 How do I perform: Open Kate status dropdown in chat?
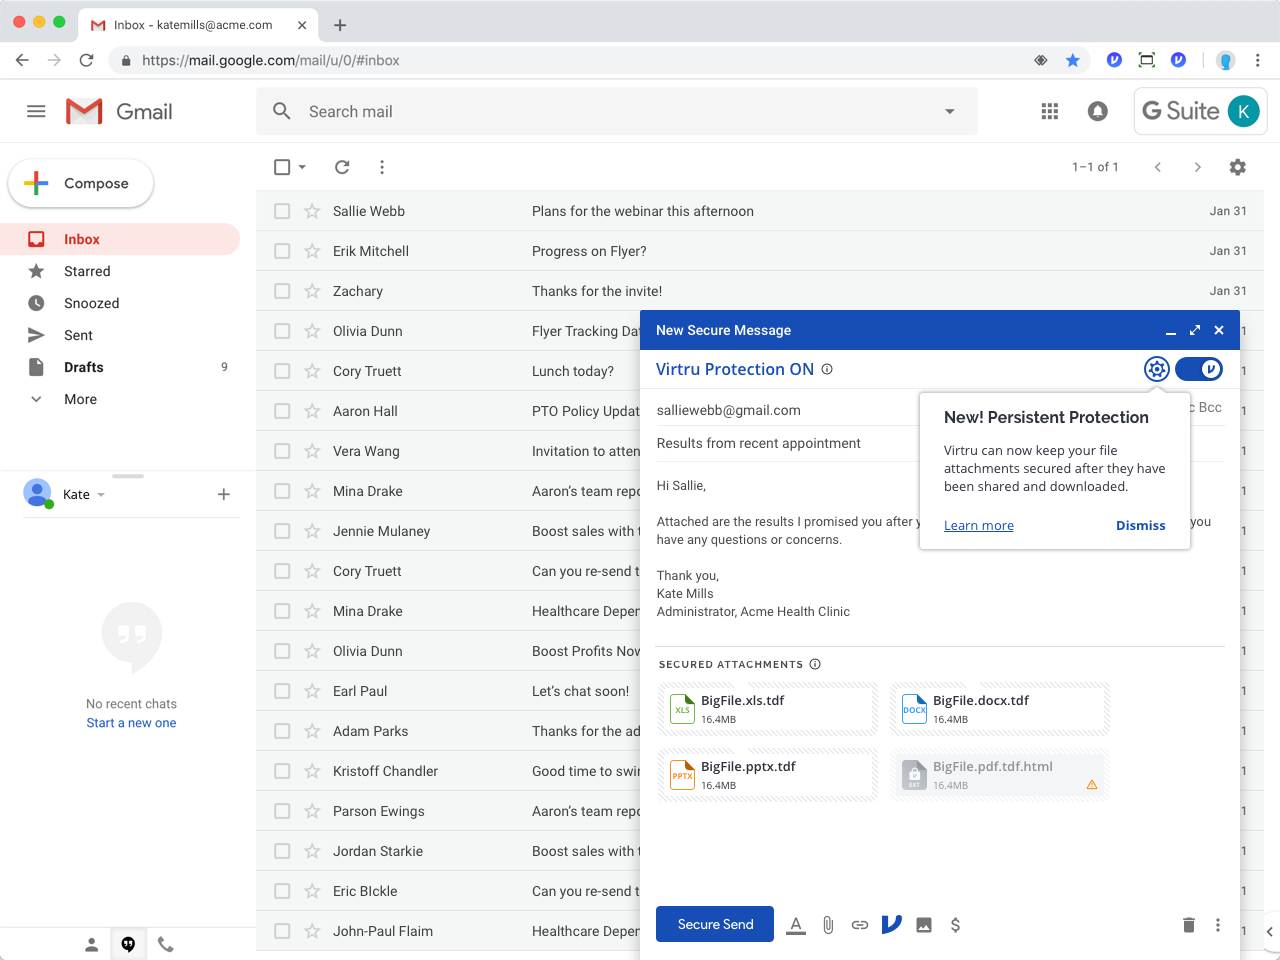(x=101, y=495)
